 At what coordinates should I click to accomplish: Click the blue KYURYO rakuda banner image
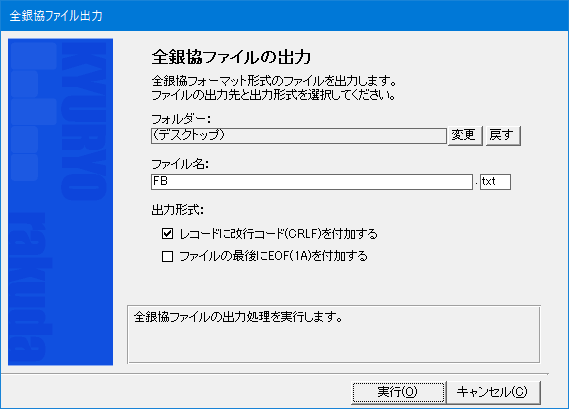coord(60,202)
